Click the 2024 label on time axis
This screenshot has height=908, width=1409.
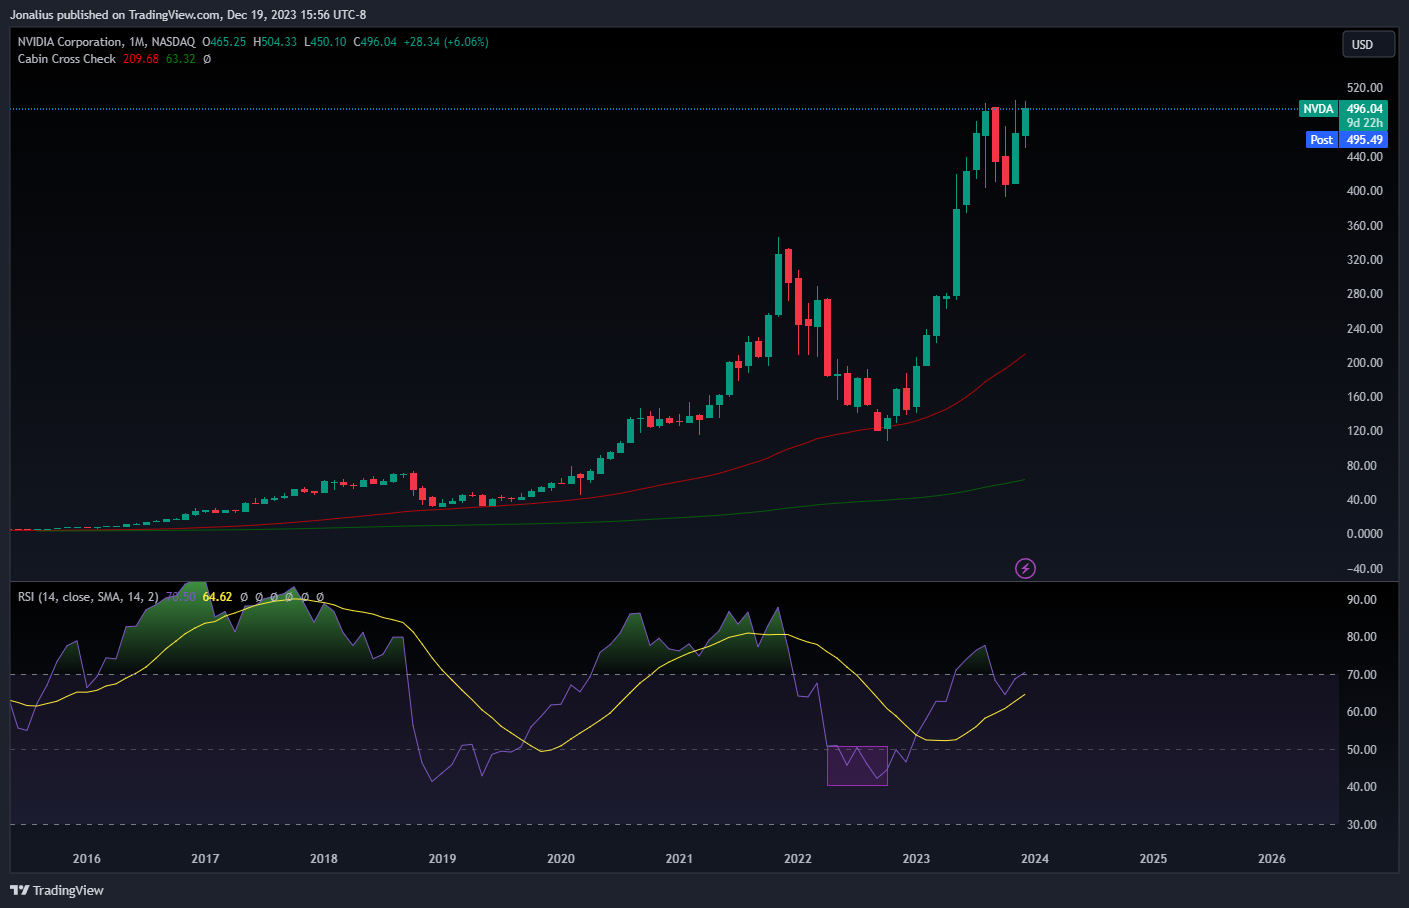click(1035, 859)
